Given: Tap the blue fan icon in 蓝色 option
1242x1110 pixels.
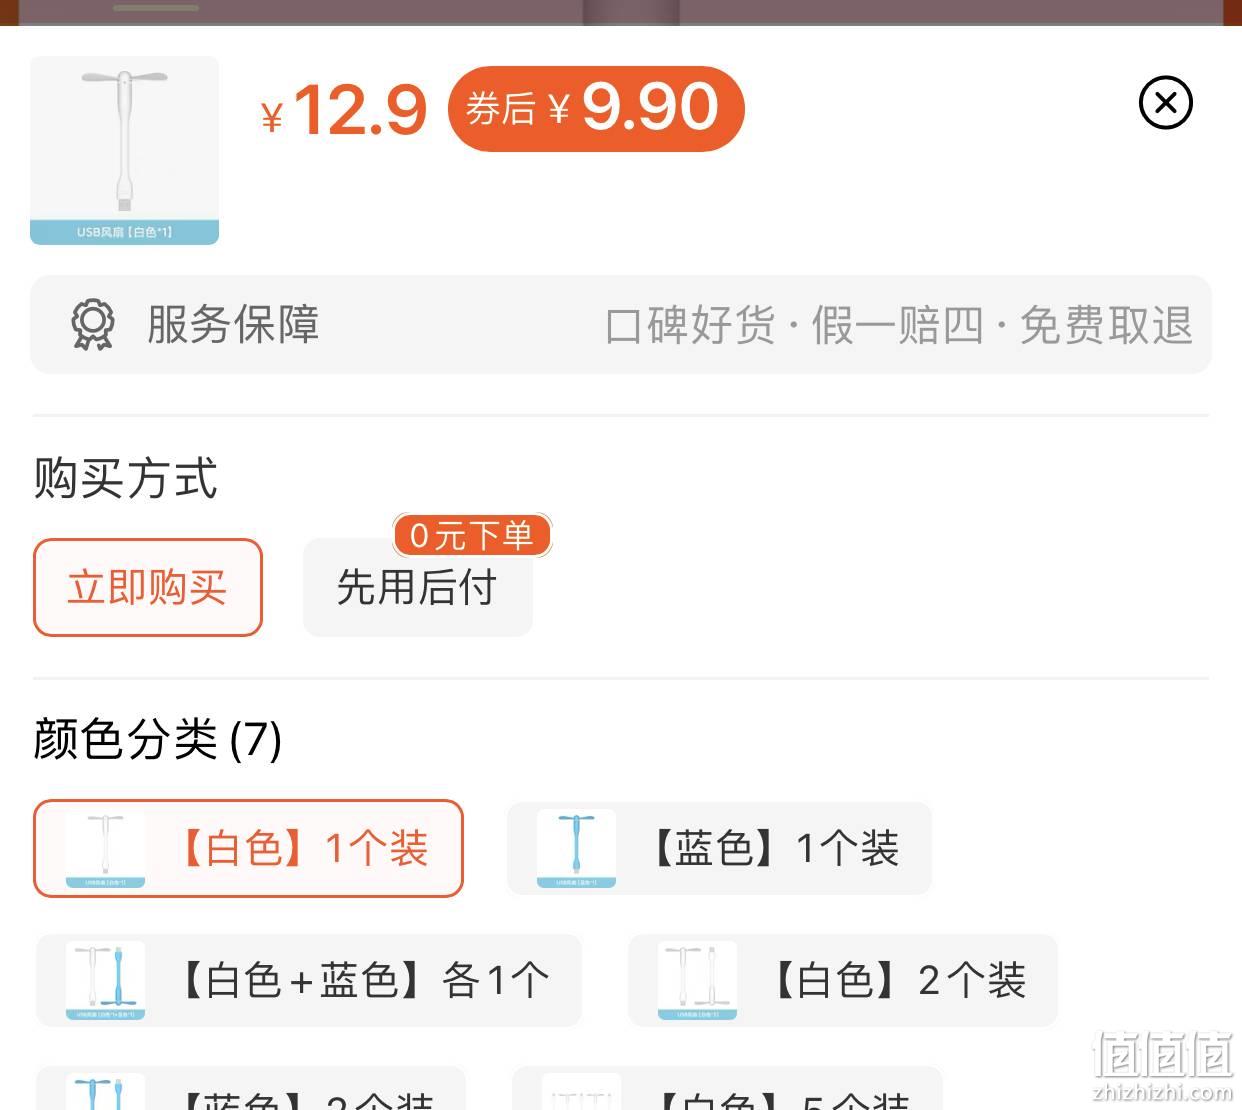Looking at the screenshot, I should [x=576, y=848].
